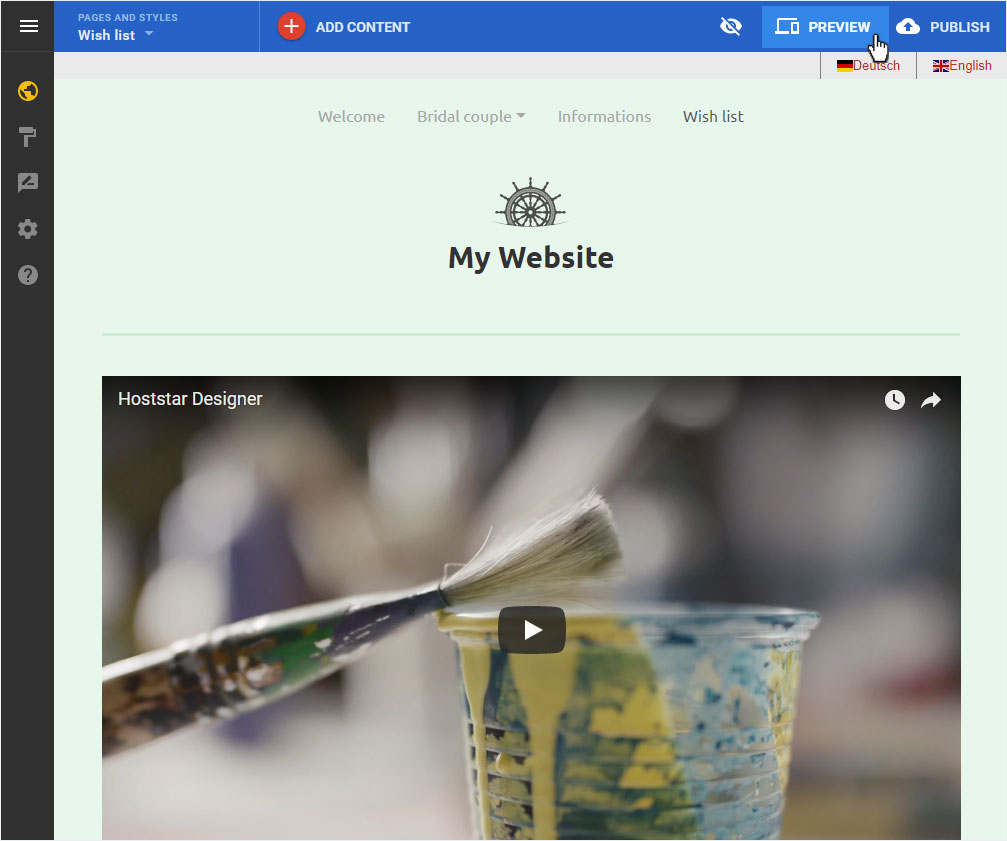Go to the Informations page
Viewport: 1007px width, 841px height.
(604, 117)
